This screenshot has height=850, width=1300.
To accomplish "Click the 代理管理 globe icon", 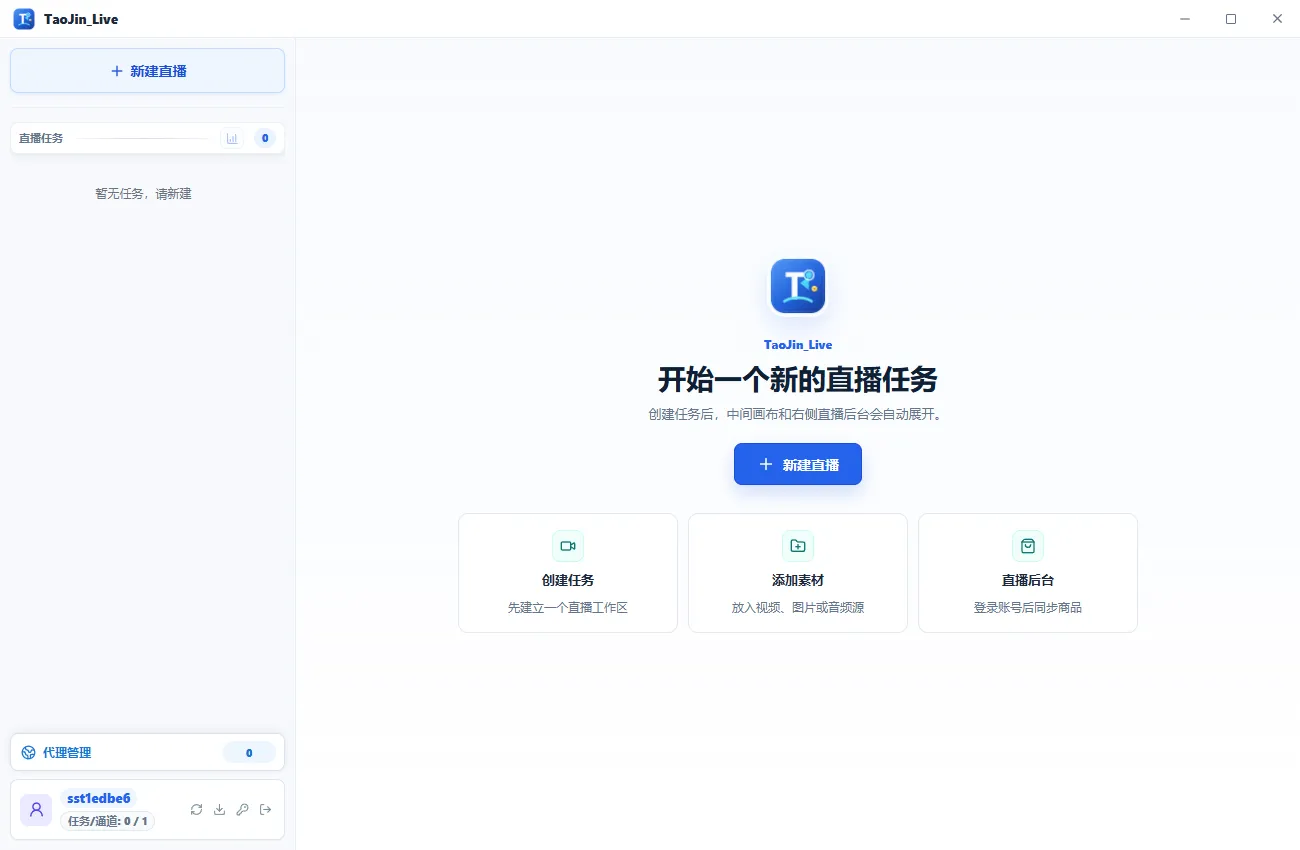I will (28, 753).
